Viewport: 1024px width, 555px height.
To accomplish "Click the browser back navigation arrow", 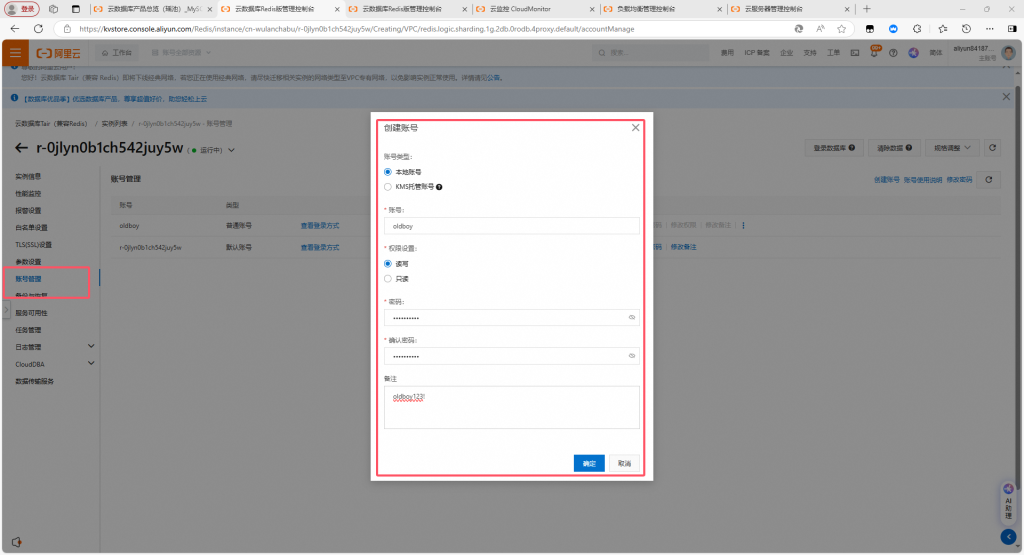I will 14,29.
